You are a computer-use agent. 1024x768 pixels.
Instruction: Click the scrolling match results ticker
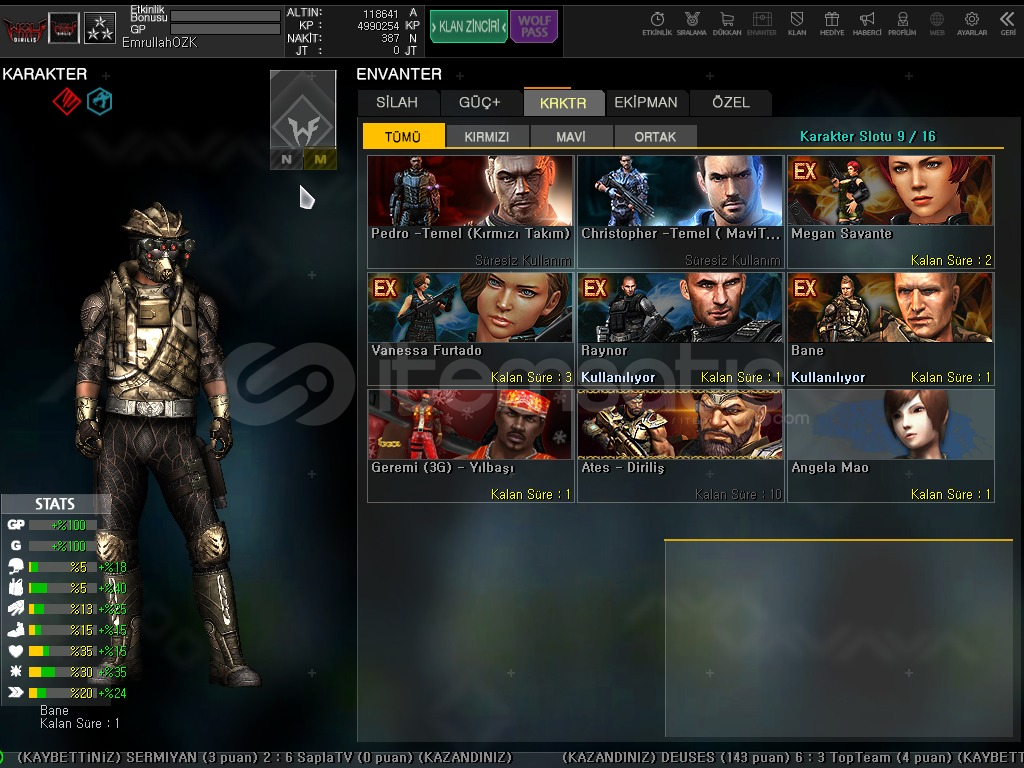[512, 758]
